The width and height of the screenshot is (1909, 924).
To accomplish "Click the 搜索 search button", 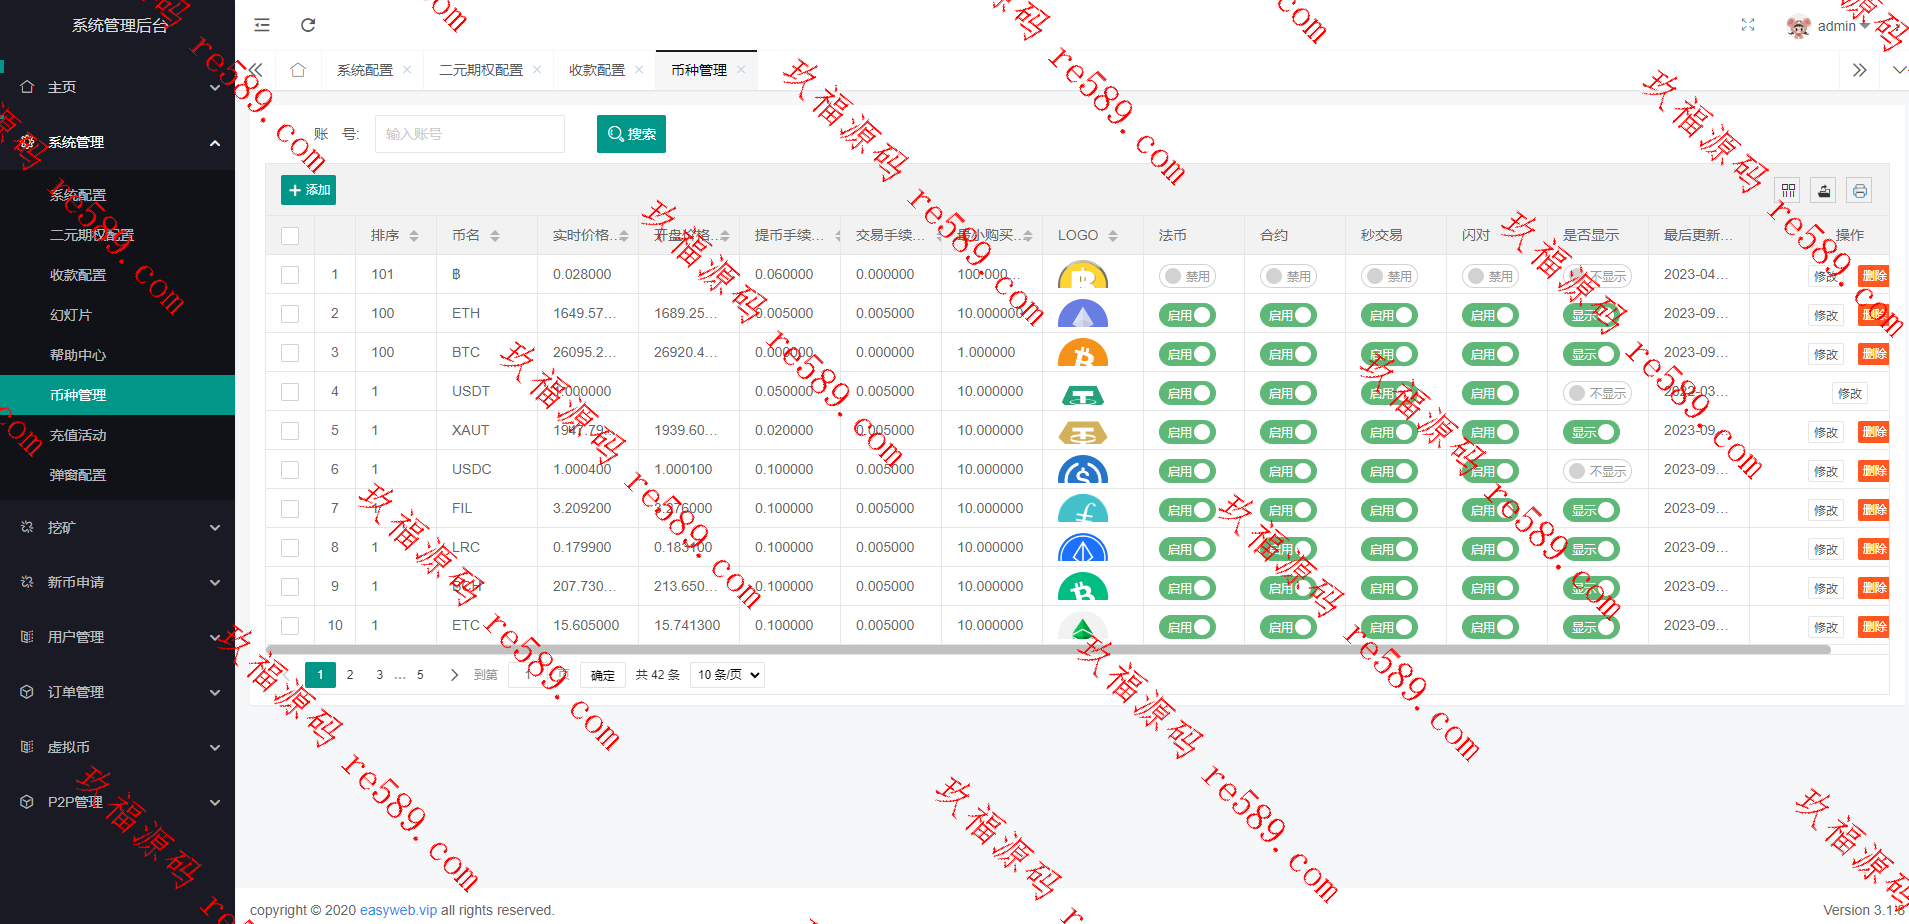I will 631,134.
